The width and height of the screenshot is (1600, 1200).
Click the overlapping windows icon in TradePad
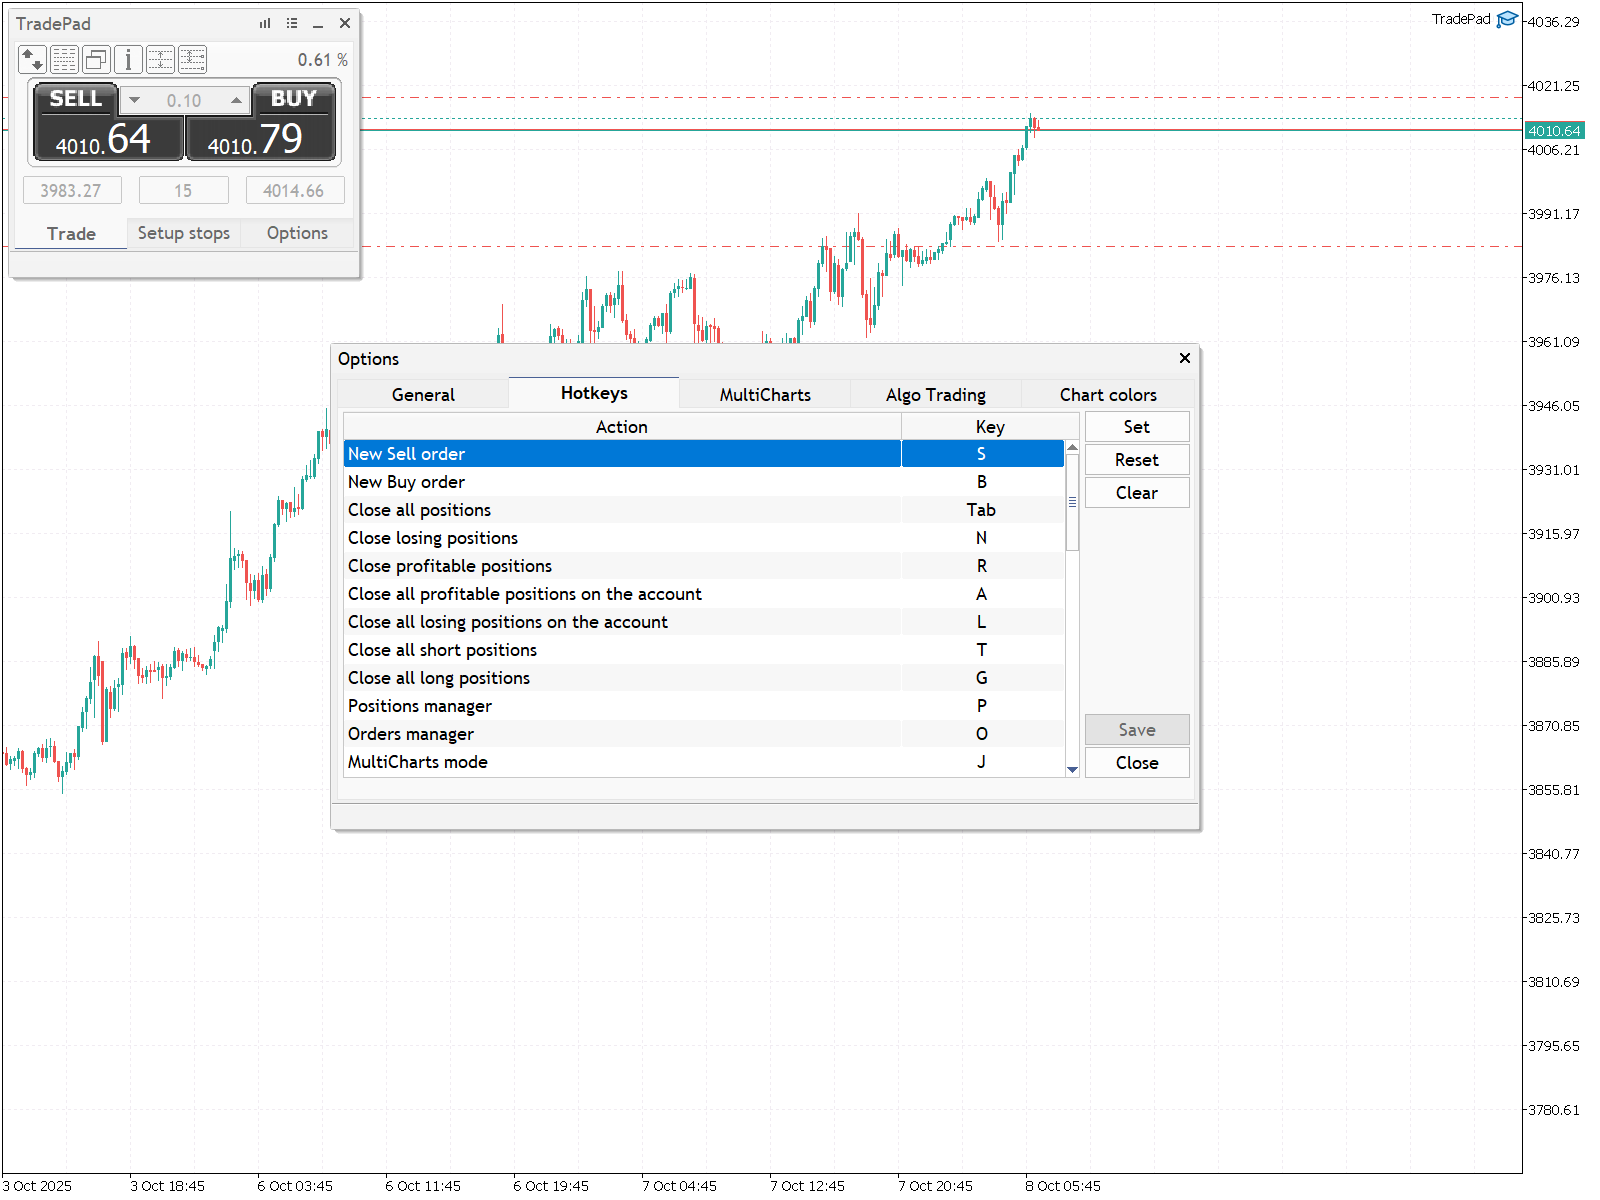tap(96, 60)
